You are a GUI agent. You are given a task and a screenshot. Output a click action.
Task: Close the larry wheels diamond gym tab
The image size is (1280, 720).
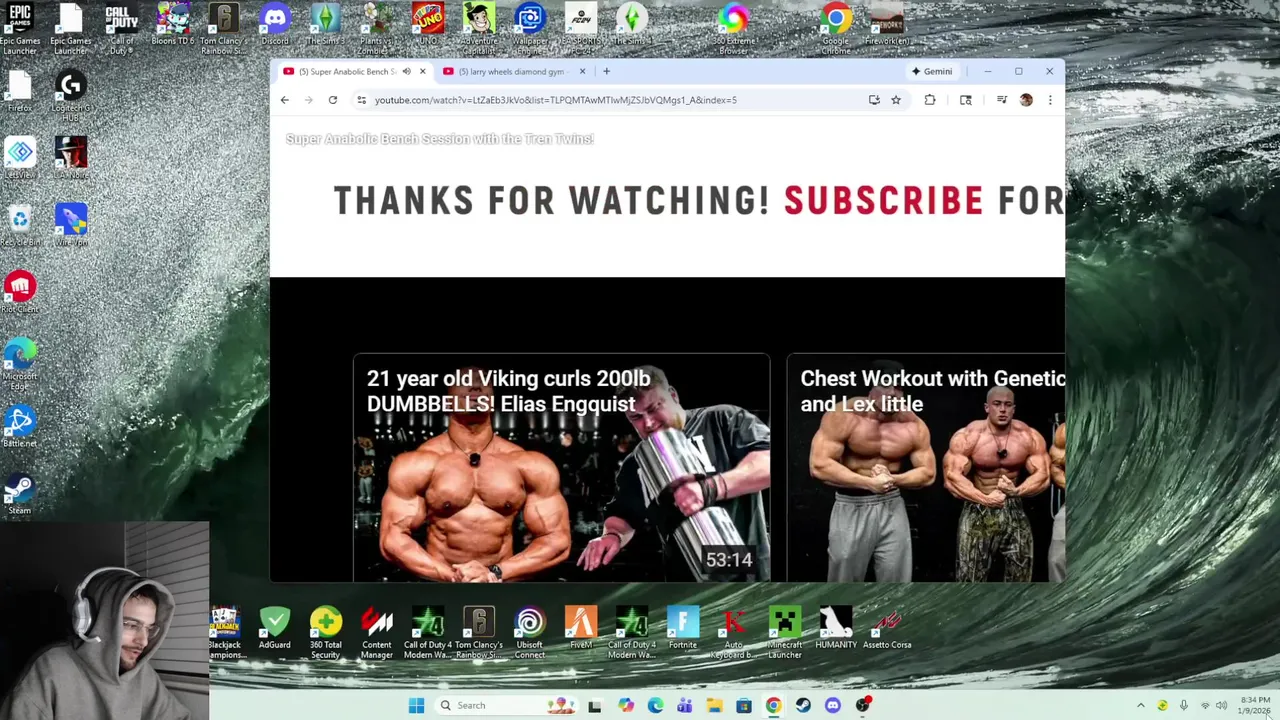[x=582, y=71]
